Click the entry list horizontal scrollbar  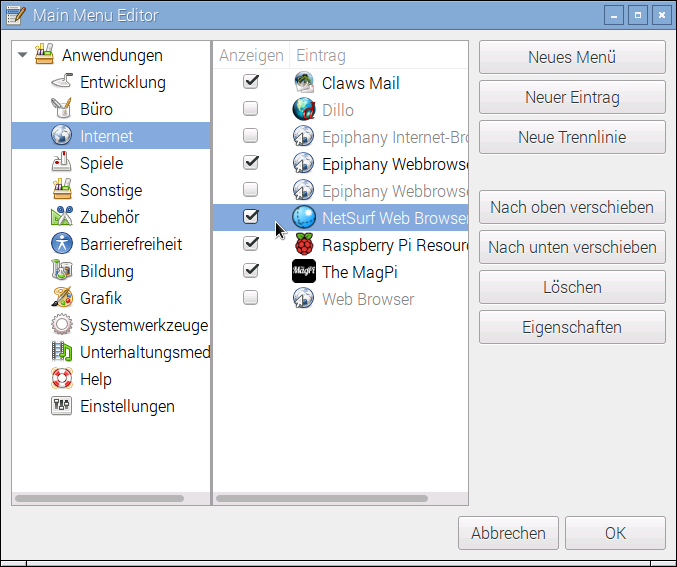pos(341,498)
